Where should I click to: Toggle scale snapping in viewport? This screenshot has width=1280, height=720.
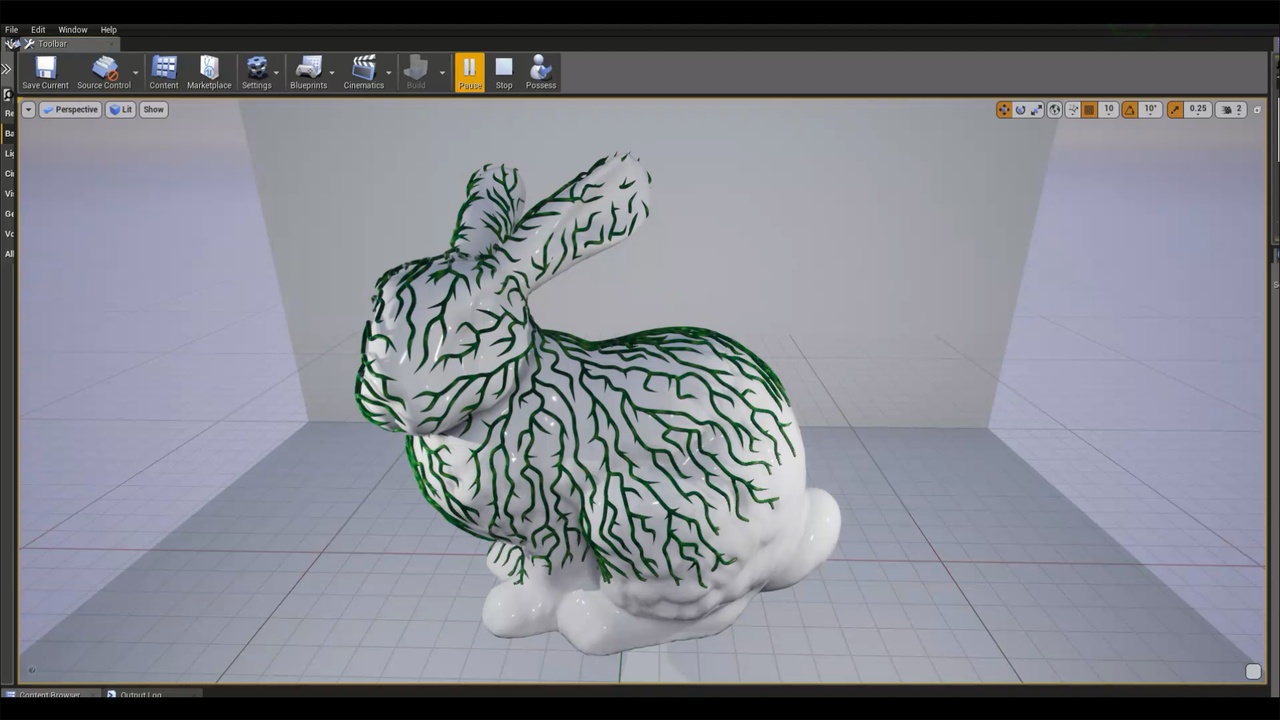coord(1175,110)
